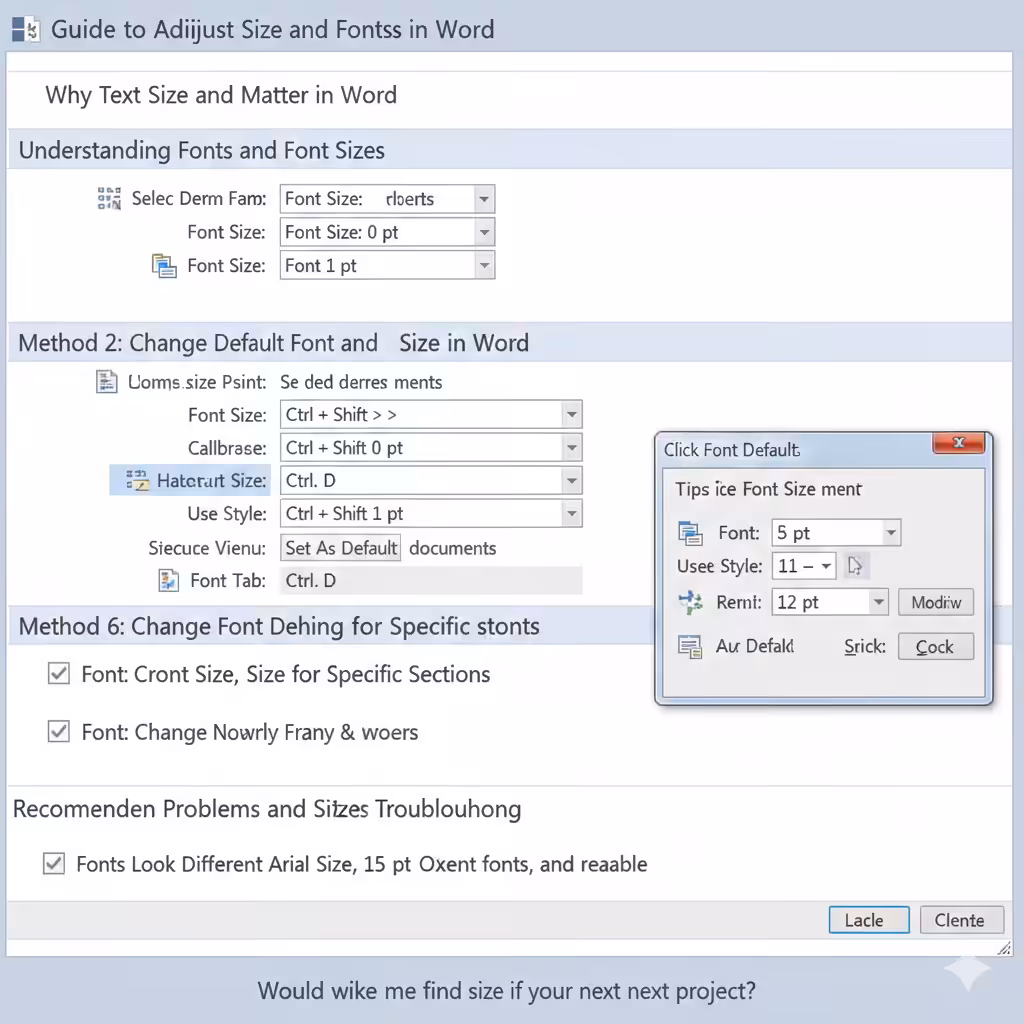
Task: Toggle Font: Cront Size for Specific Sections checkbox
Action: coord(59,673)
